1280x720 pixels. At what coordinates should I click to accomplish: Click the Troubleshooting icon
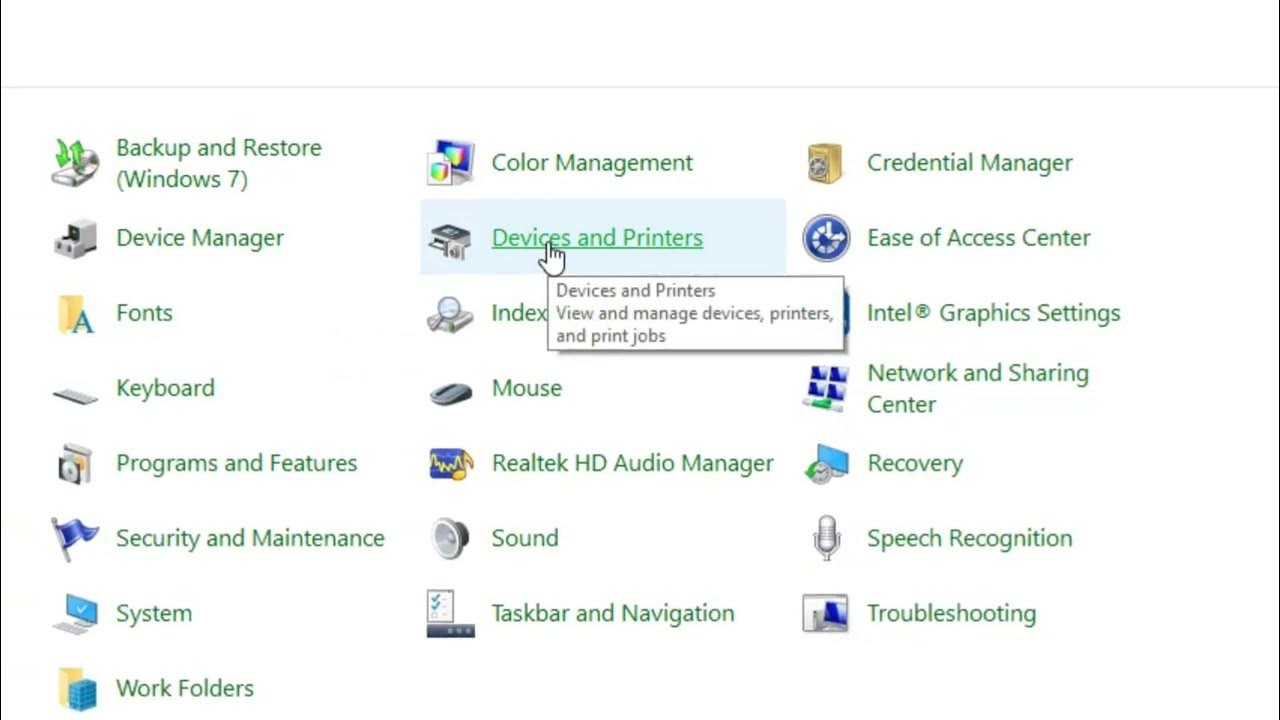(x=826, y=613)
